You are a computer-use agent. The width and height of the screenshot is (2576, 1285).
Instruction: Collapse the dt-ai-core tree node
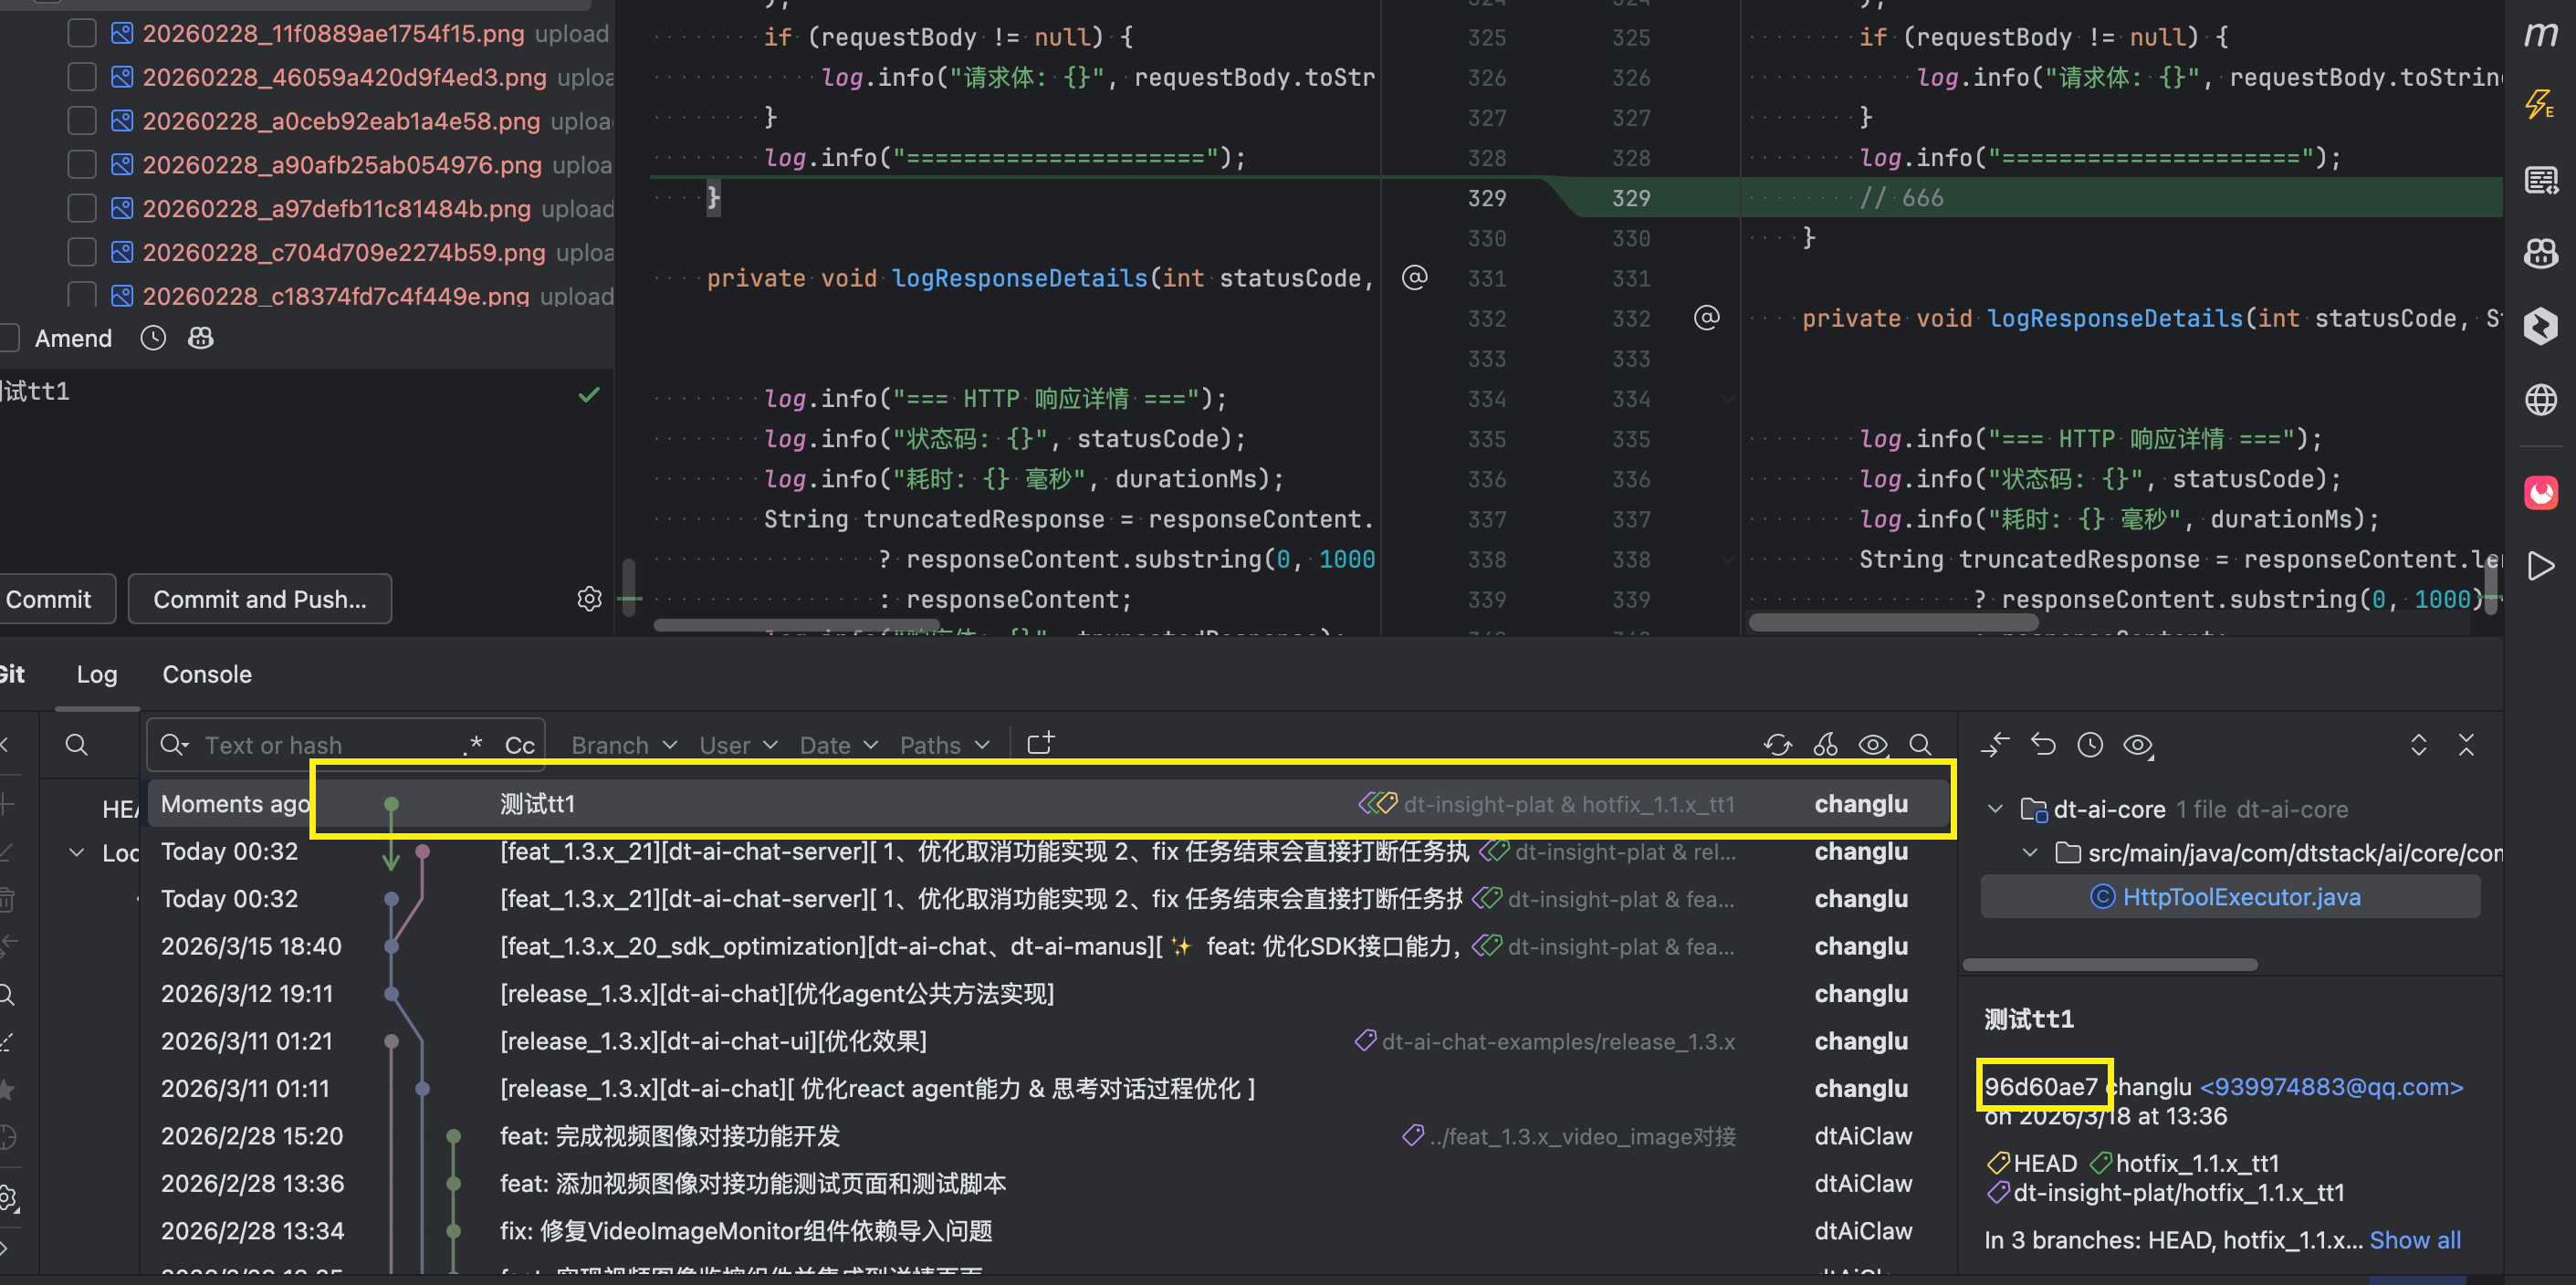point(1995,809)
